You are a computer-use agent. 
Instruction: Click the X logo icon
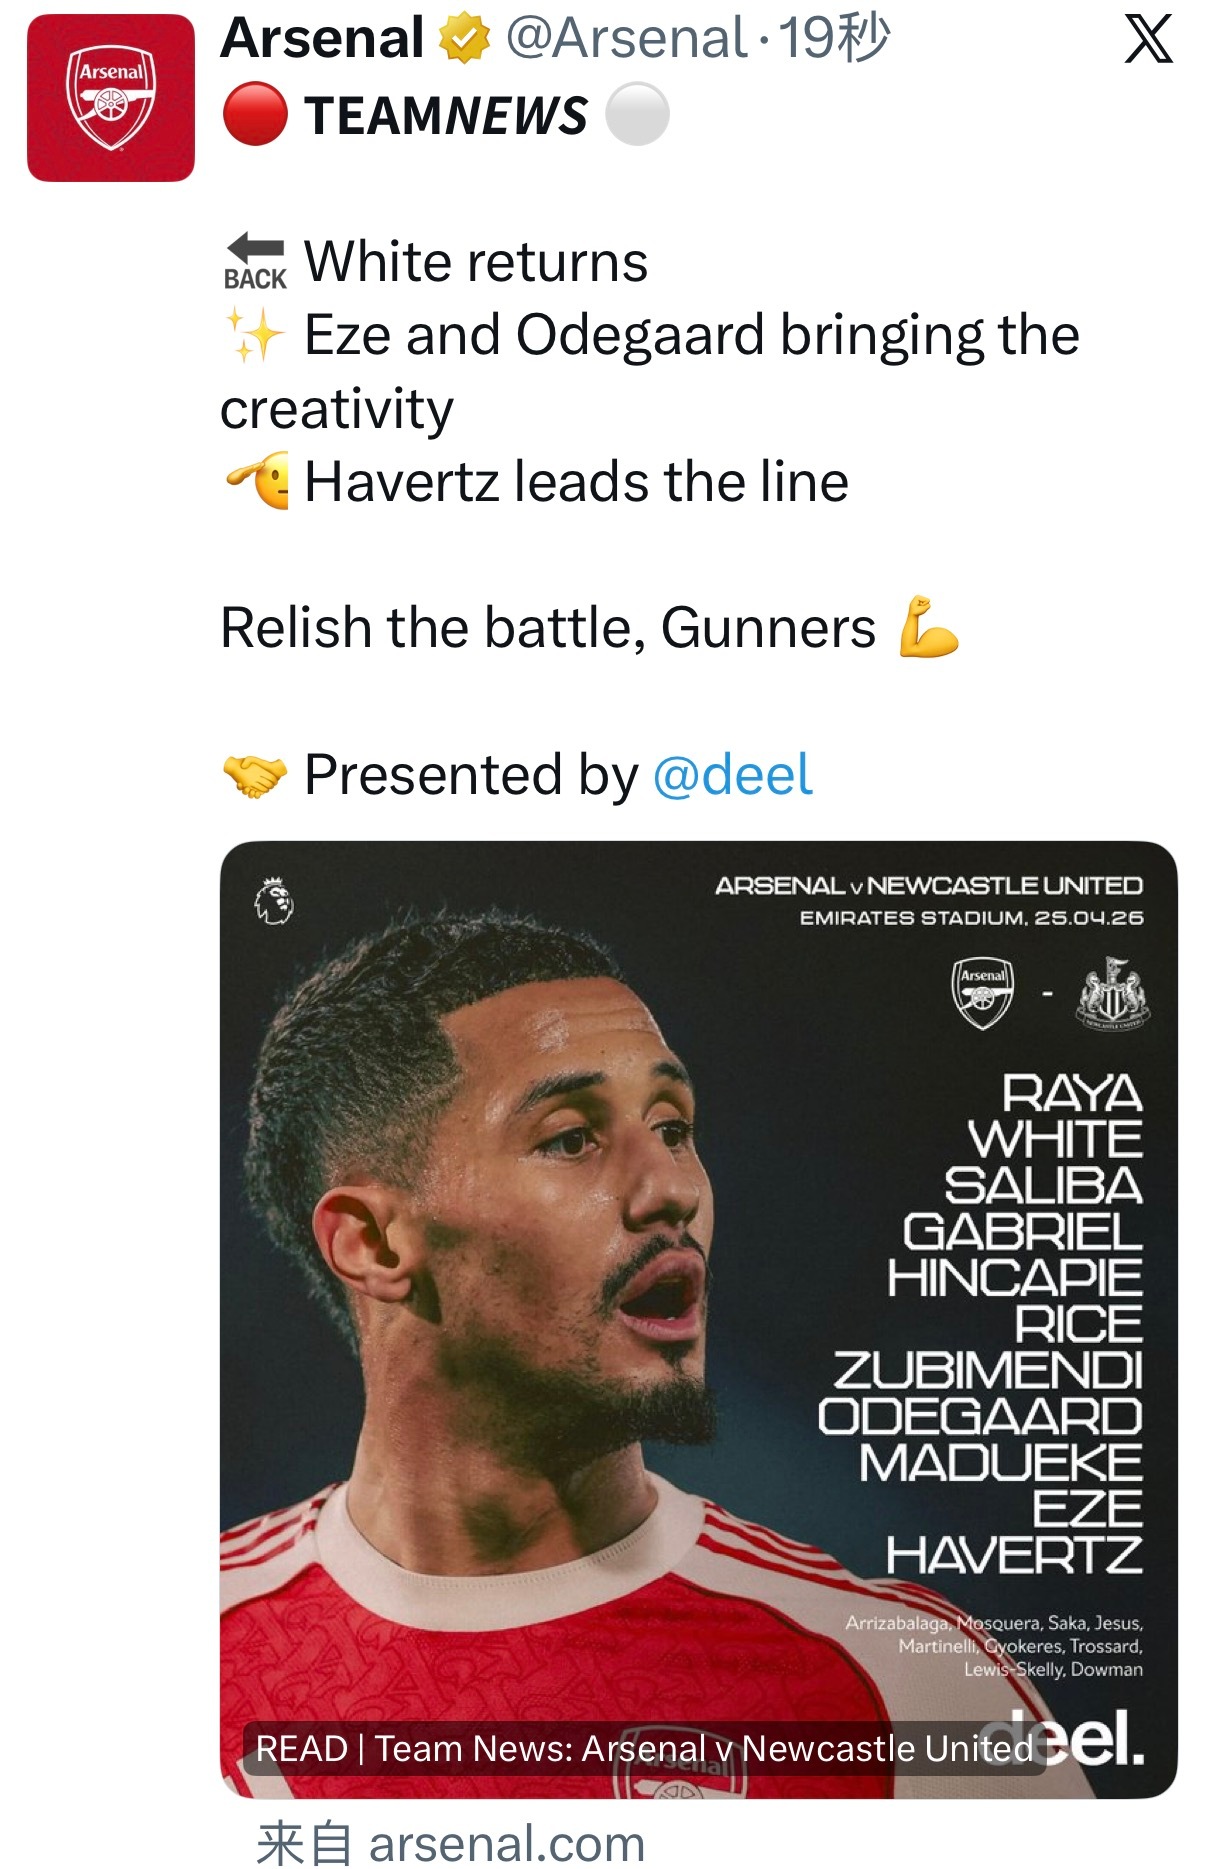1148,40
